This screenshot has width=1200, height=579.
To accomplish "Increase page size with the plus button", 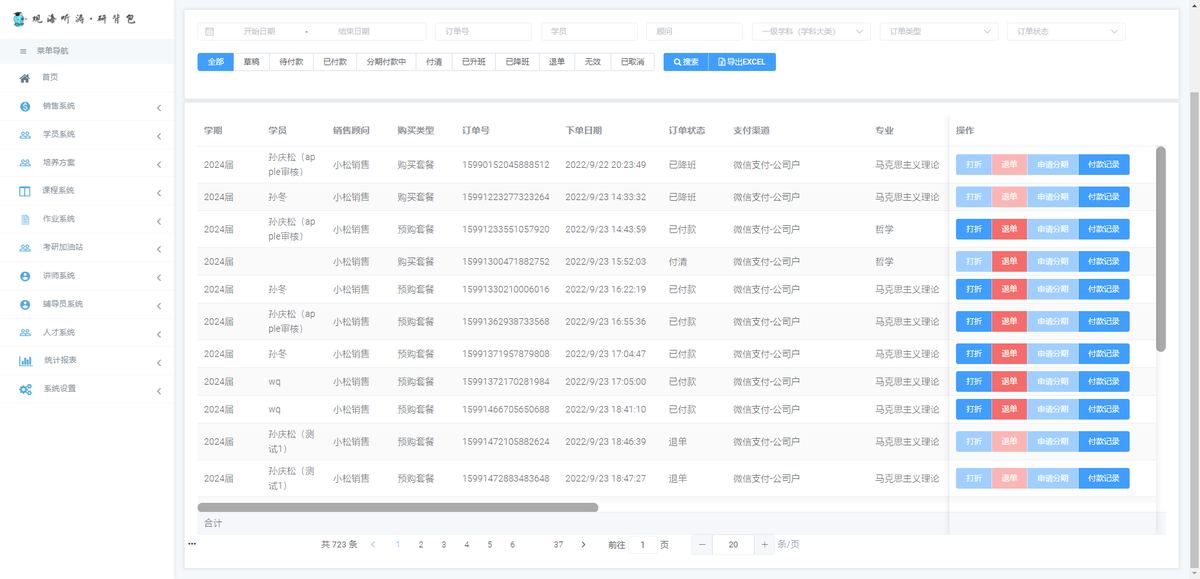I will (x=765, y=544).
